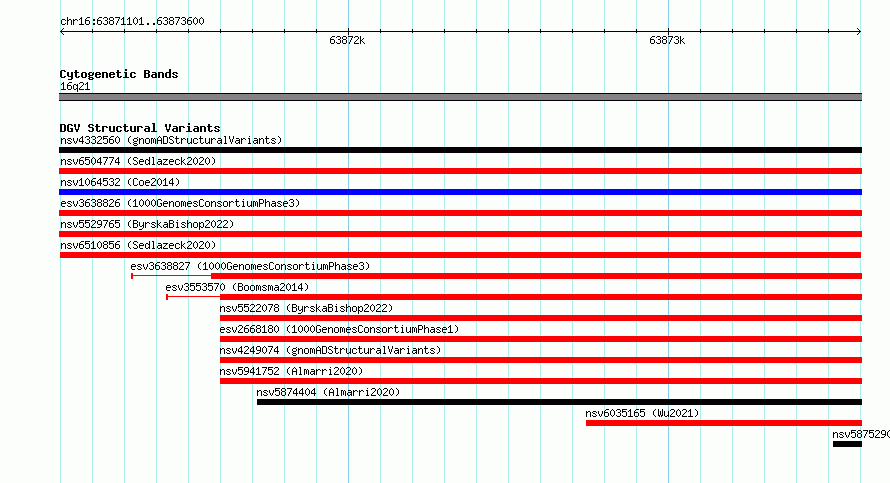Viewport: 890px width, 483px height.
Task: Open nsv6510856 (Sedlazeck2020) label
Action: pos(138,245)
